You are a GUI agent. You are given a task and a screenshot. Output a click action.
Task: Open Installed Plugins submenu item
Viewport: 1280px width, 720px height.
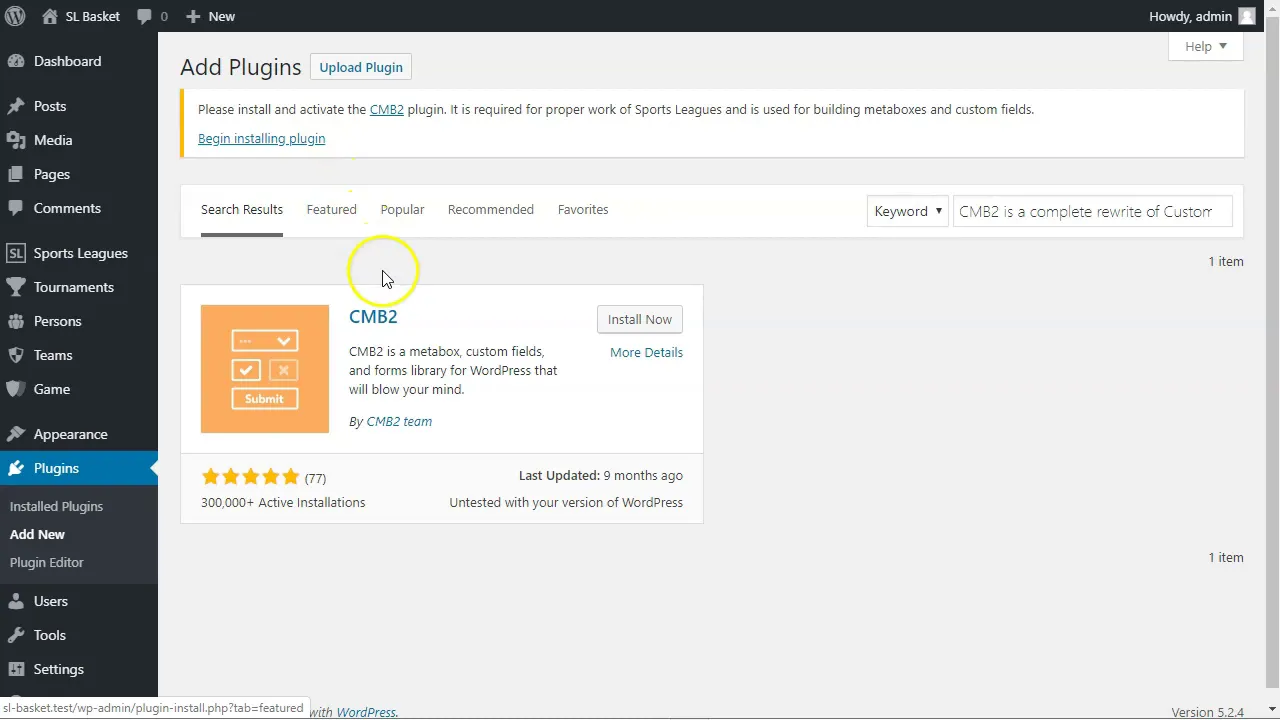pos(56,506)
